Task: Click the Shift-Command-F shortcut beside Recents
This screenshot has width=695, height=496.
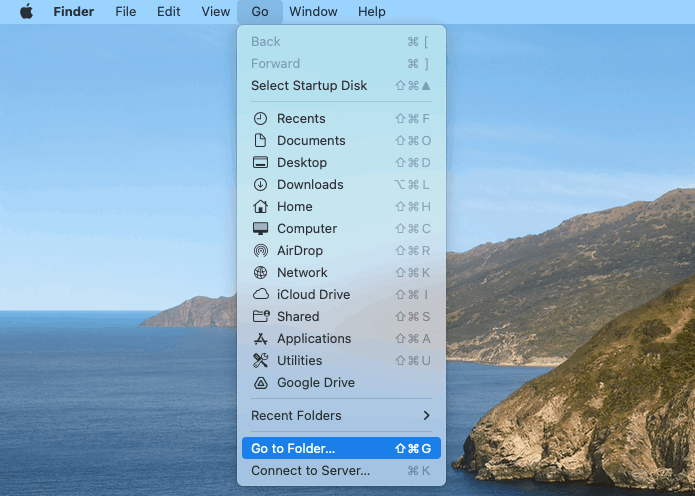Action: 413,118
